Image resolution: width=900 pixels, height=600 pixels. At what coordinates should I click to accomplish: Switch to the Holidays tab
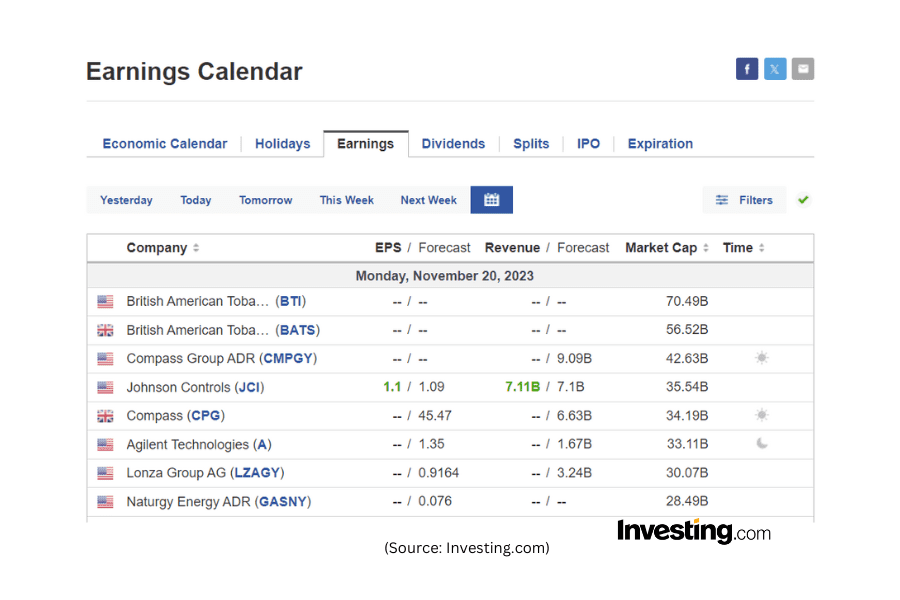[282, 144]
